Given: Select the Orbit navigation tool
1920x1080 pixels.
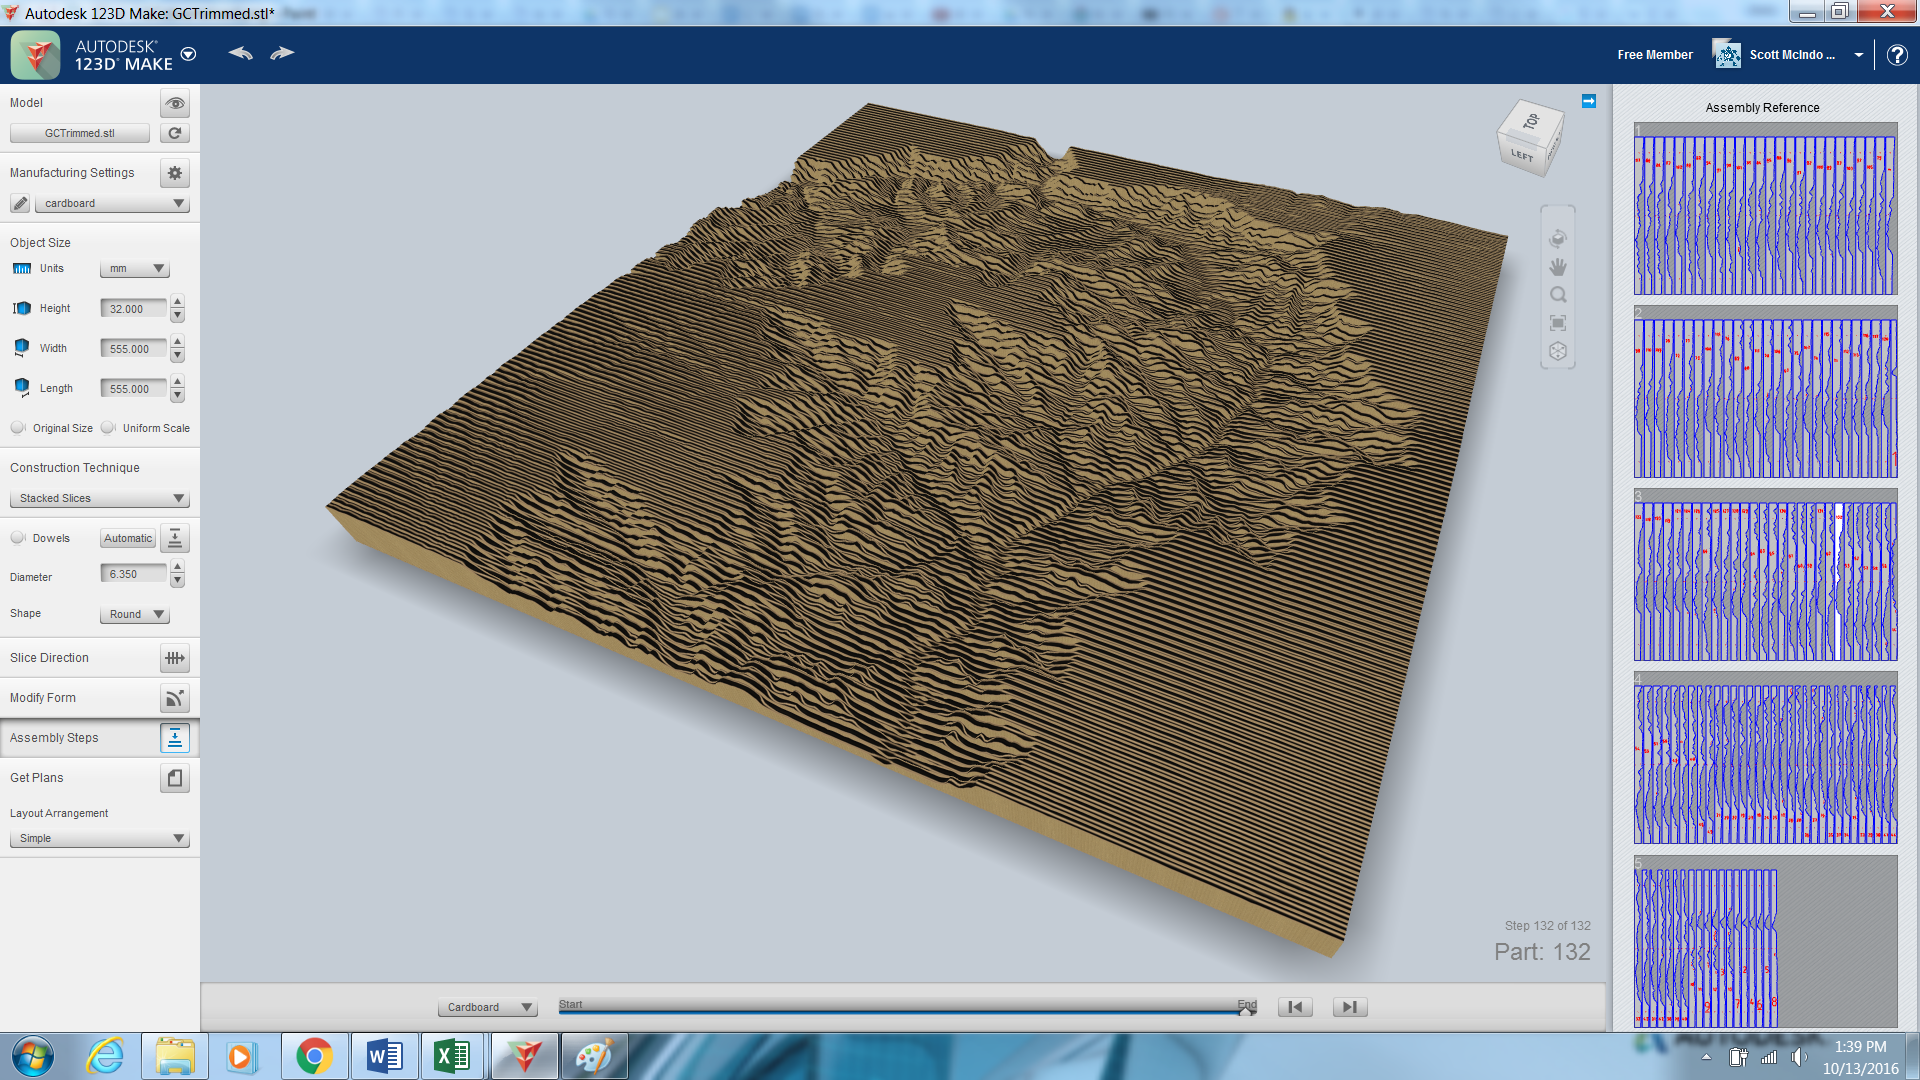Looking at the screenshot, I should (1558, 238).
